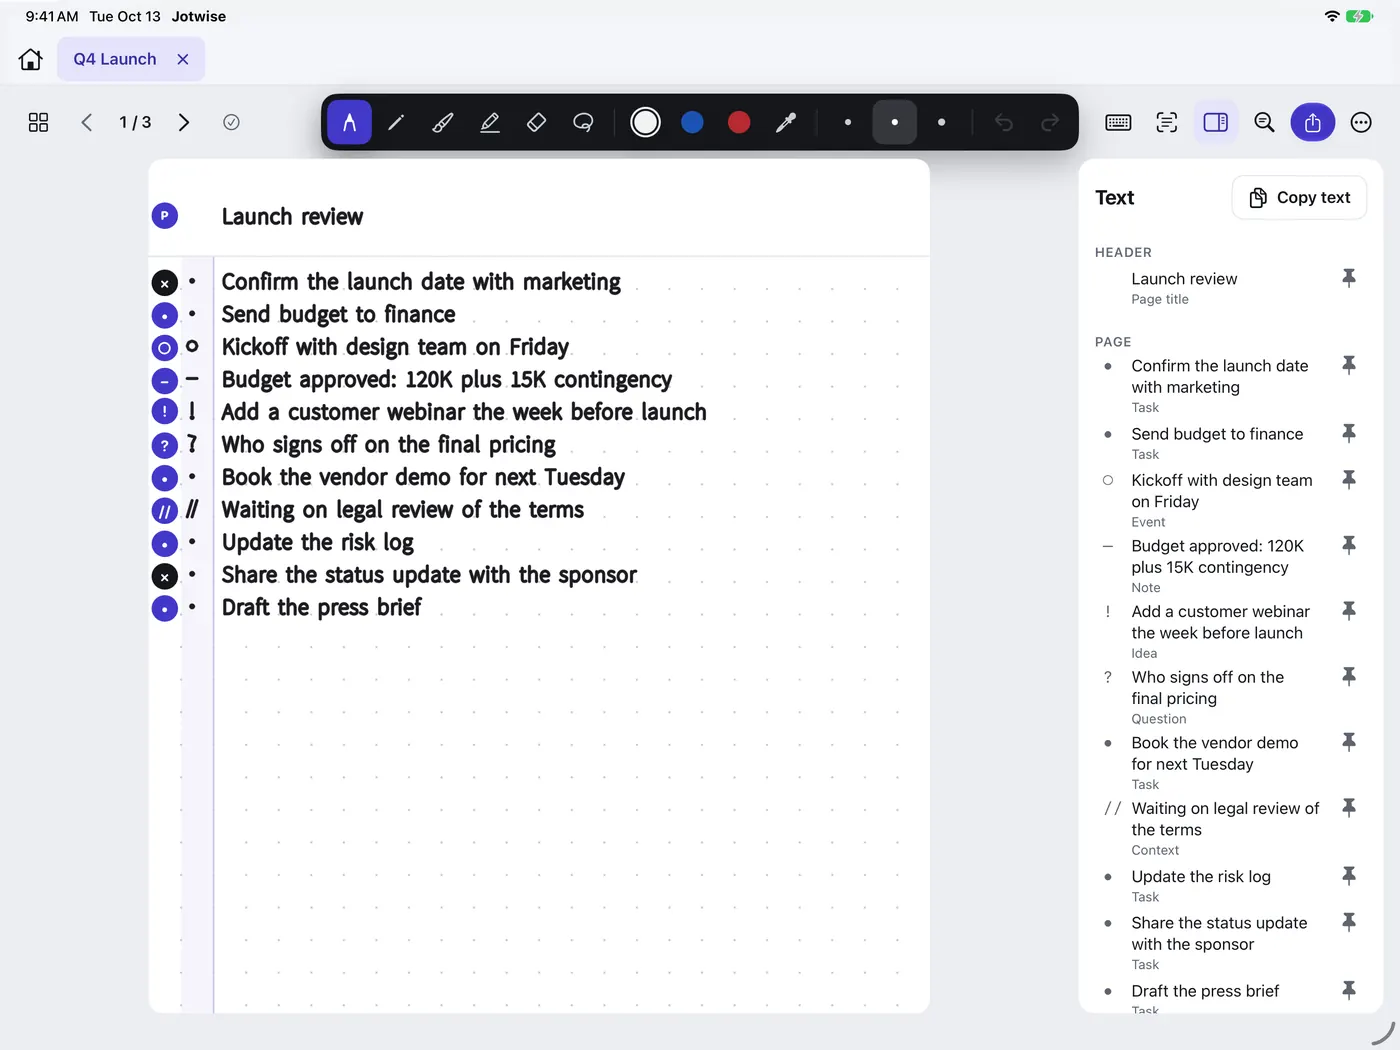Open context marker for Waiting on legal line
Screen dimensions: 1400x1050
coord(165,511)
